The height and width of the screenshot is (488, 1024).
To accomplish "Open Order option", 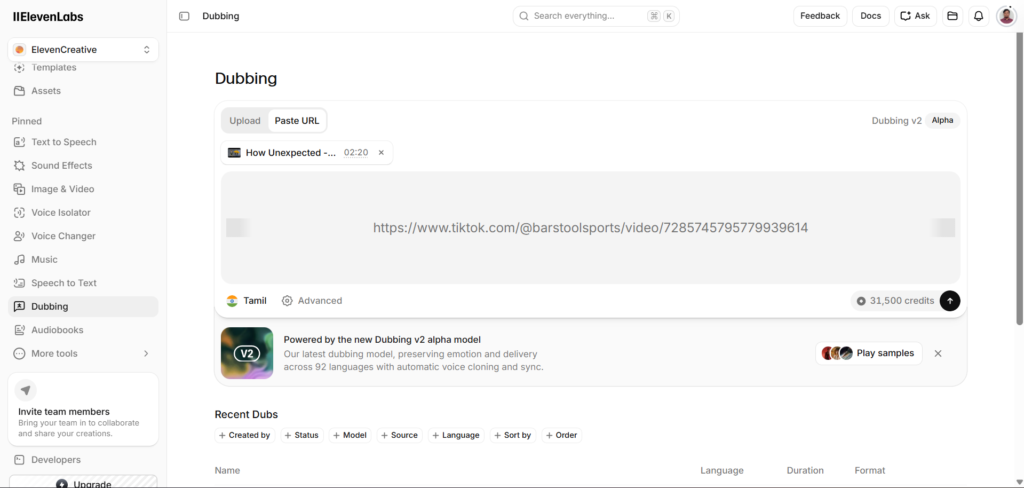I will pyautogui.click(x=562, y=435).
